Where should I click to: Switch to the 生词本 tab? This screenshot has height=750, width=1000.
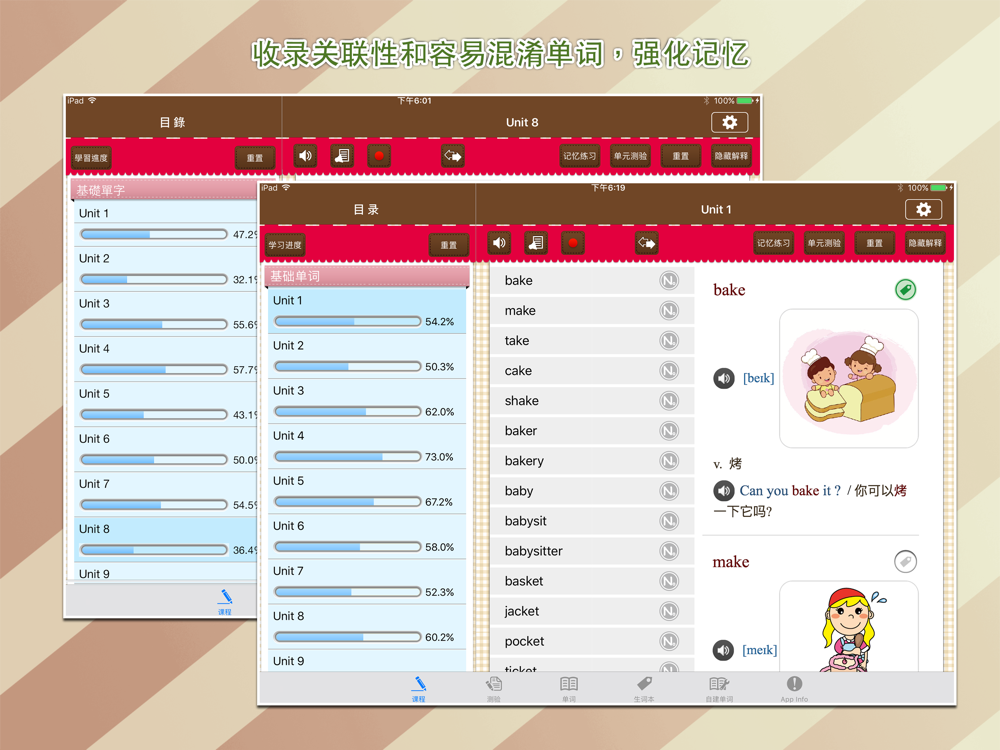click(x=643, y=689)
